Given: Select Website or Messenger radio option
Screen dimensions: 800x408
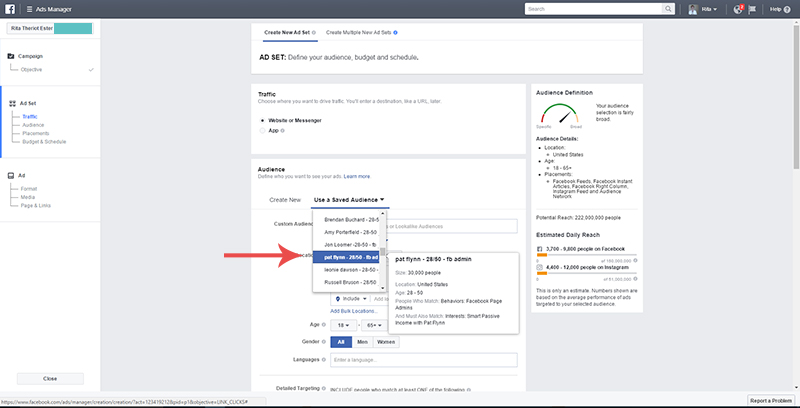Looking at the screenshot, I should 263,120.
